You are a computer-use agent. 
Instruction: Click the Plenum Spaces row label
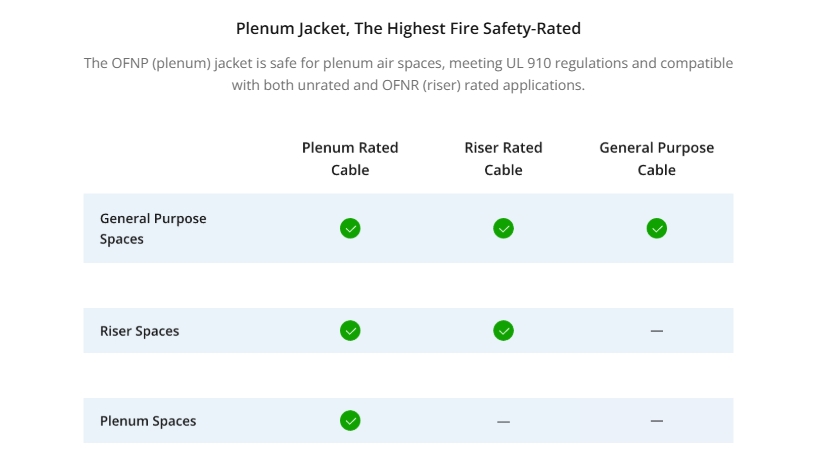148,421
